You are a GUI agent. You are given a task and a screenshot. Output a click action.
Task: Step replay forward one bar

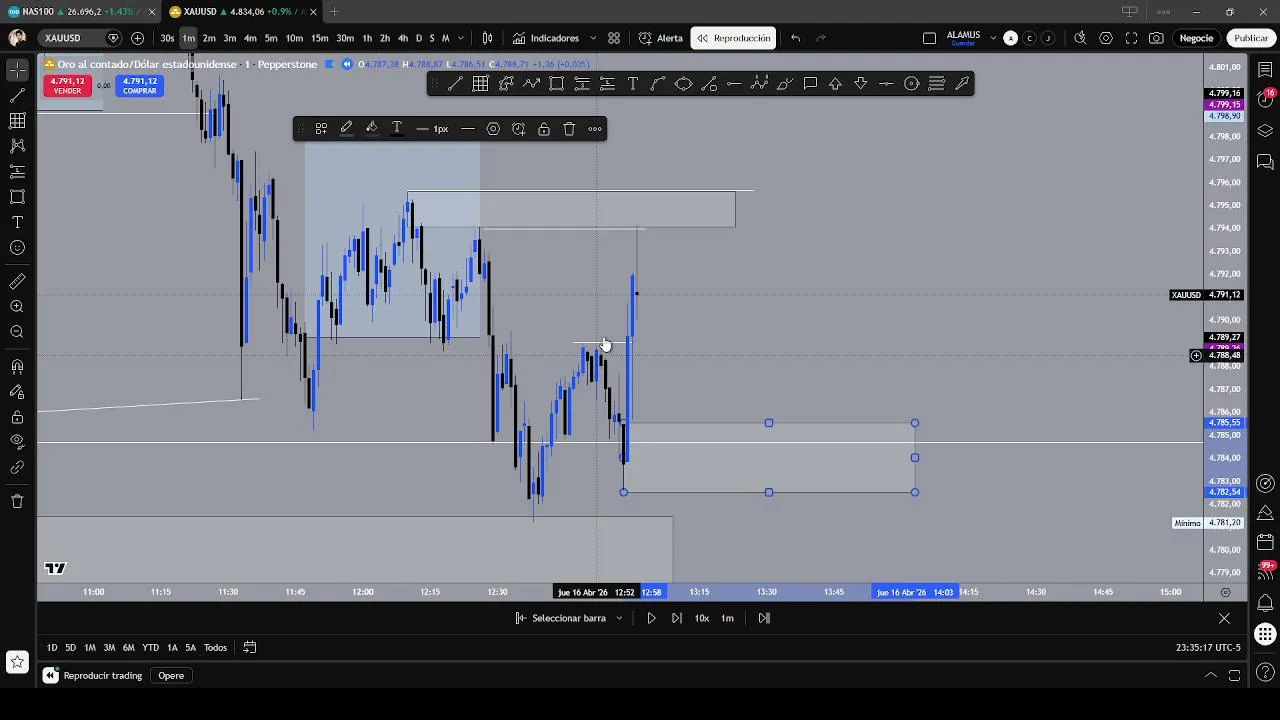[x=677, y=618]
